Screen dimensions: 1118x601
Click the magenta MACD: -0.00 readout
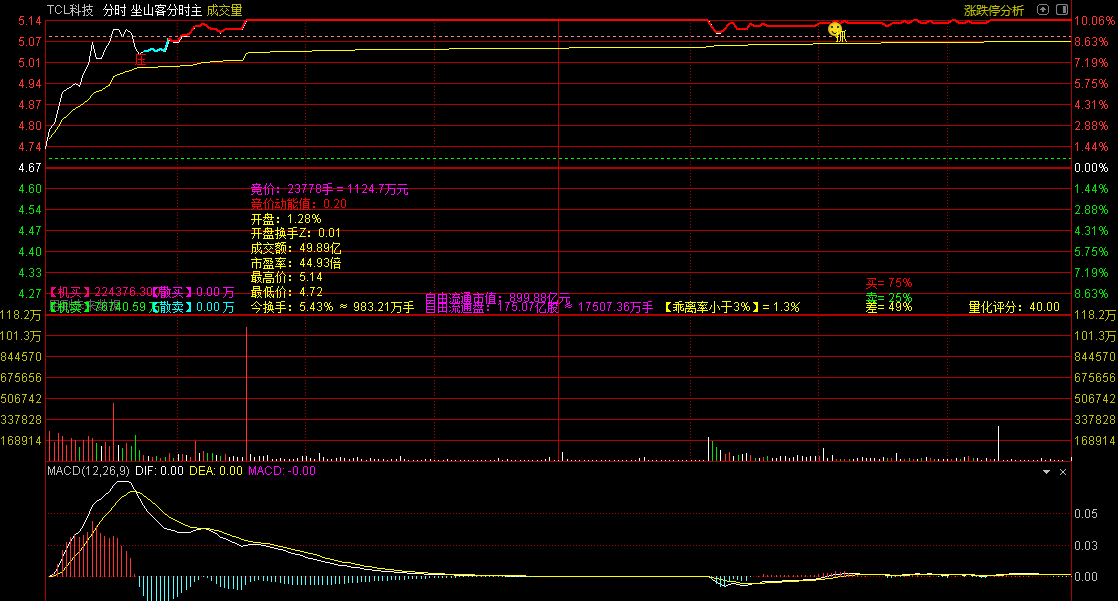pos(282,471)
